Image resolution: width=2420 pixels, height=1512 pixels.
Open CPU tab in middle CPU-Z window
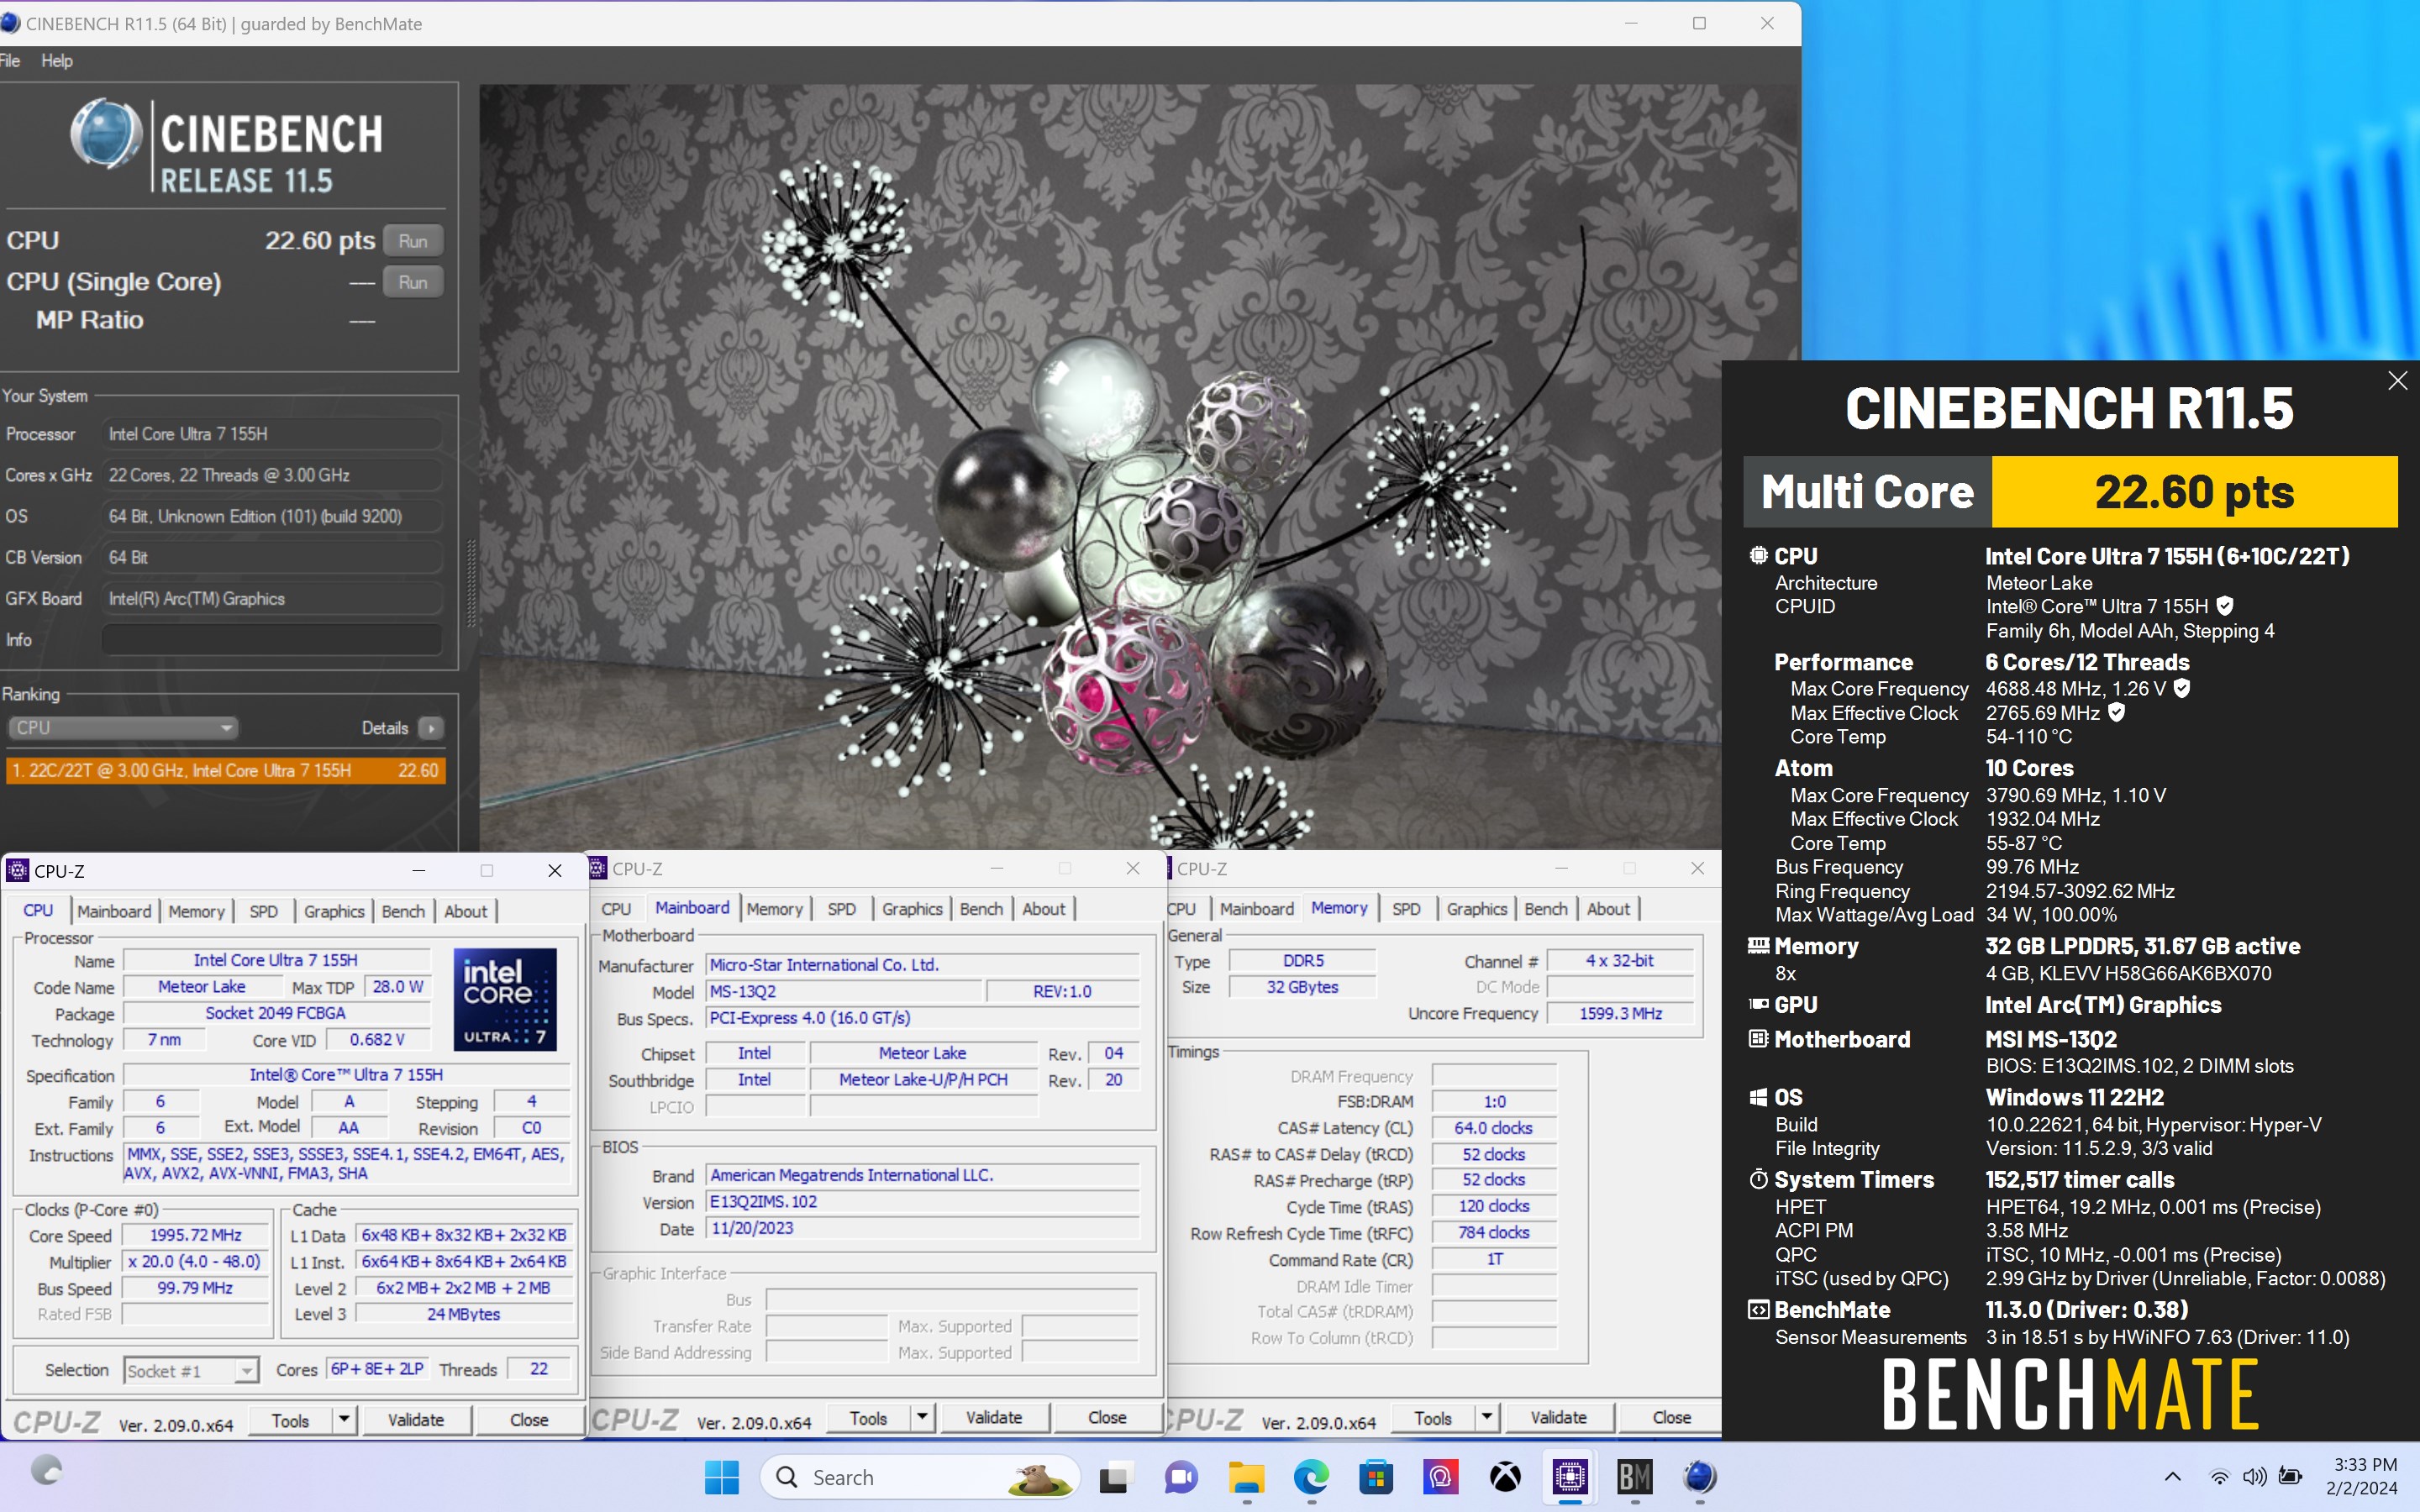(x=616, y=909)
